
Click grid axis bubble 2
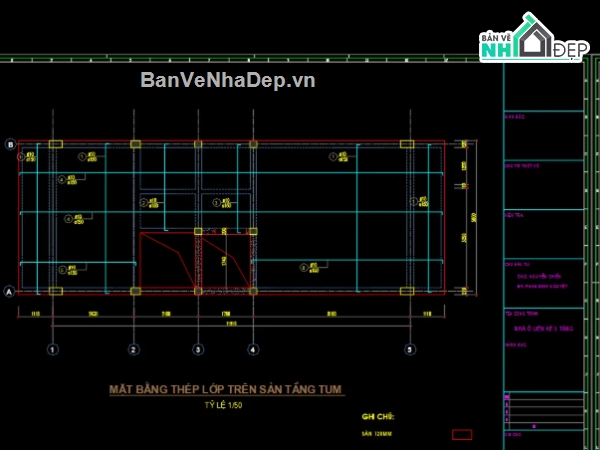point(134,349)
